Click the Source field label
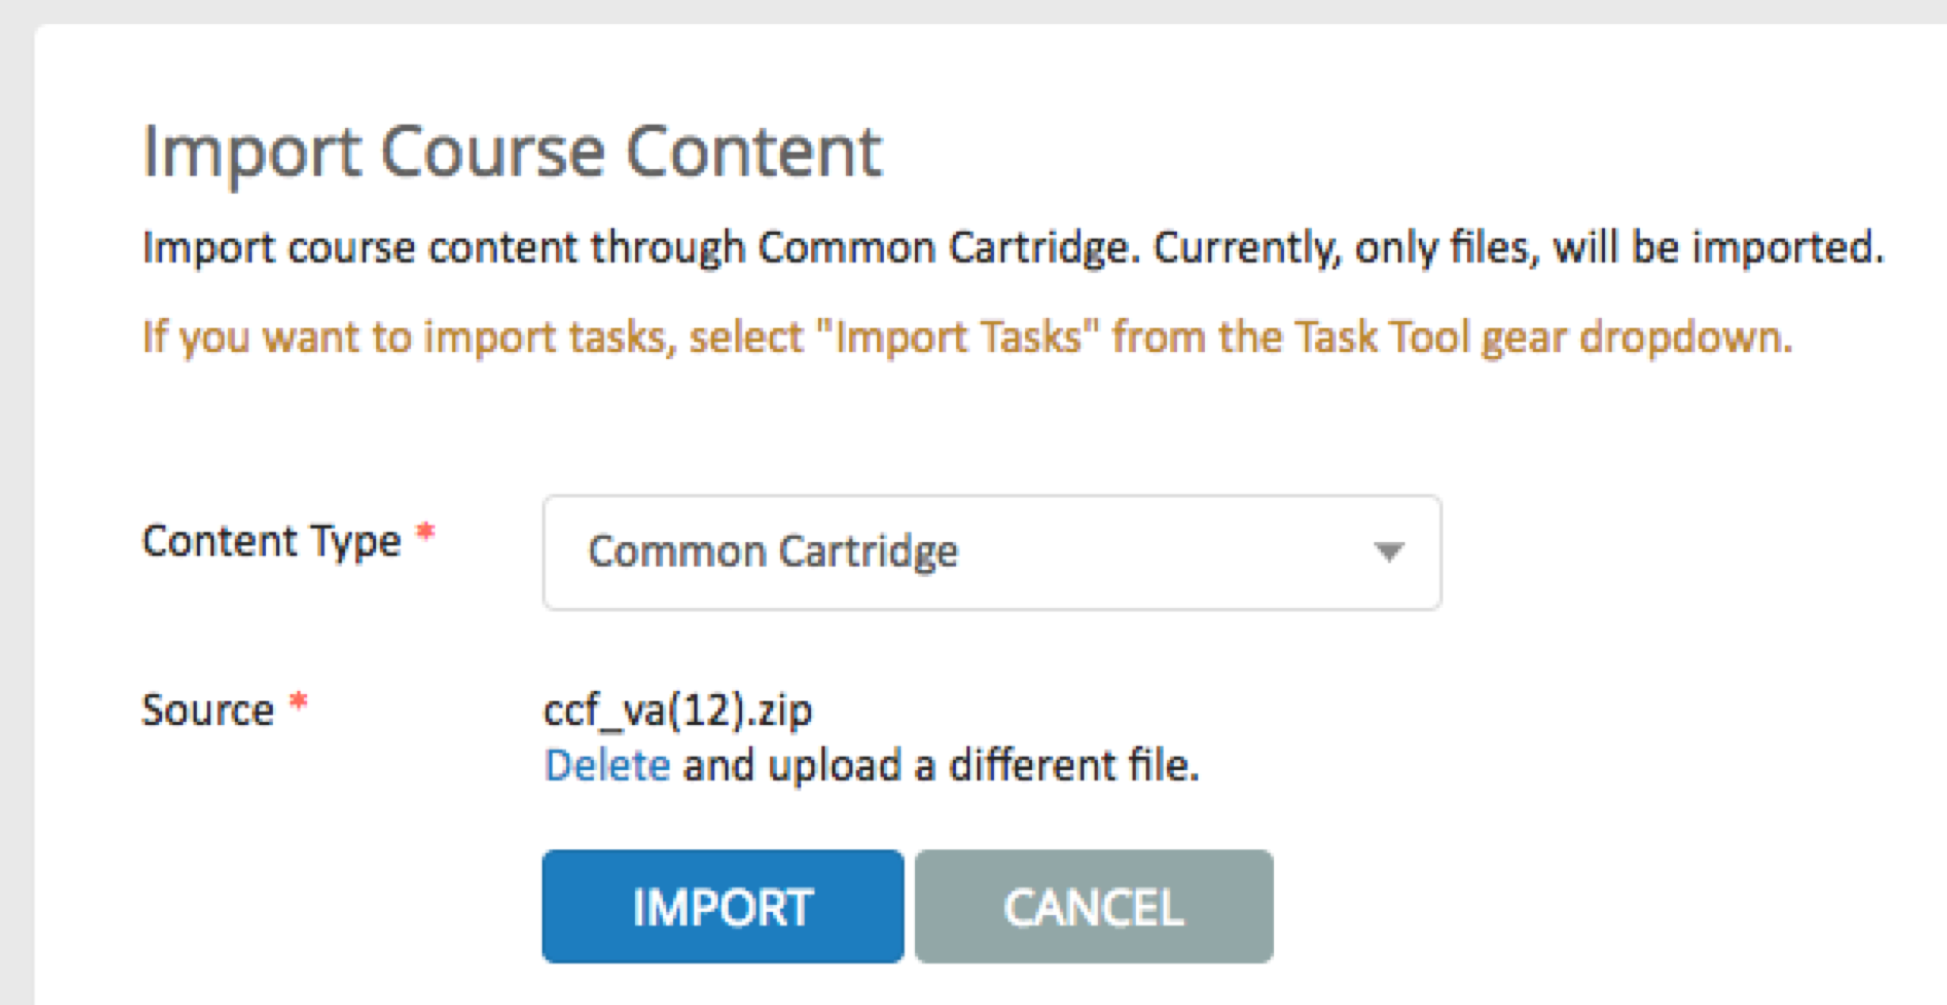Viewport: 1947px width, 1005px height. [208, 710]
